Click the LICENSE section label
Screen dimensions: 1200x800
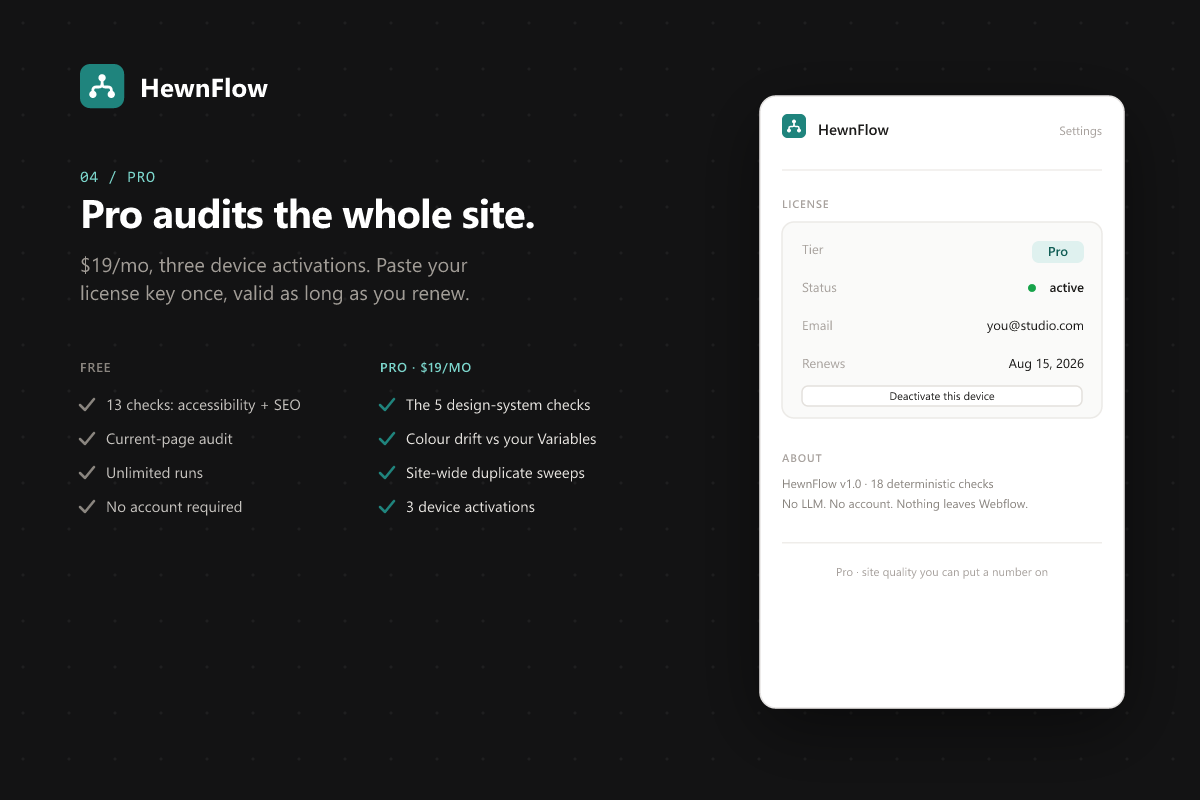point(806,204)
